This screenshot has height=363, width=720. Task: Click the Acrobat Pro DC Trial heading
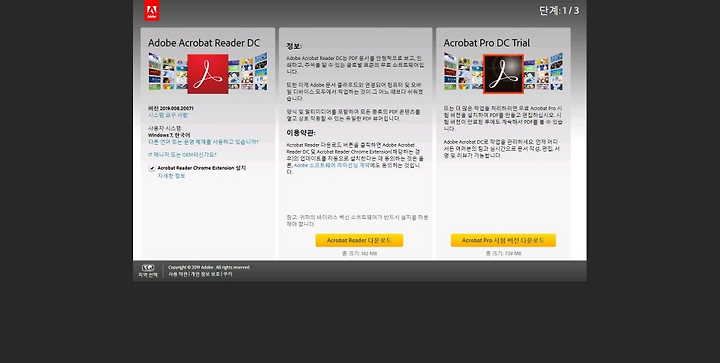(x=486, y=43)
